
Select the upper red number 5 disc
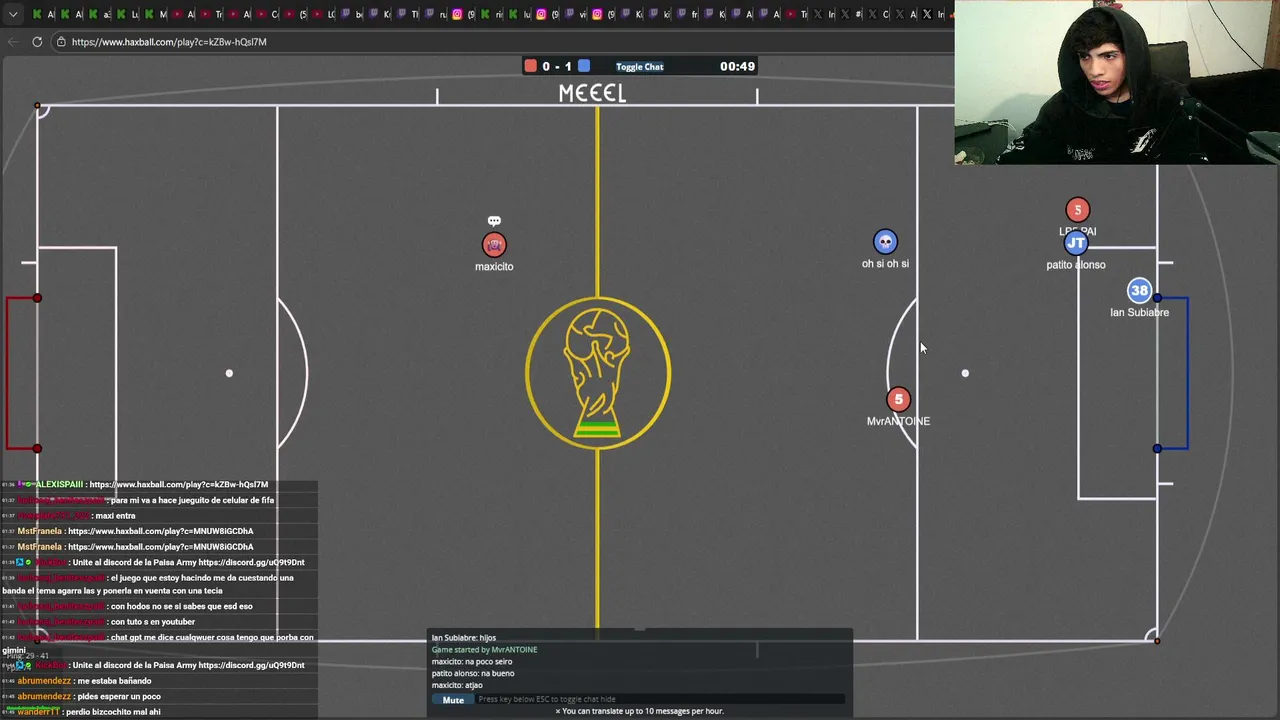click(1077, 210)
